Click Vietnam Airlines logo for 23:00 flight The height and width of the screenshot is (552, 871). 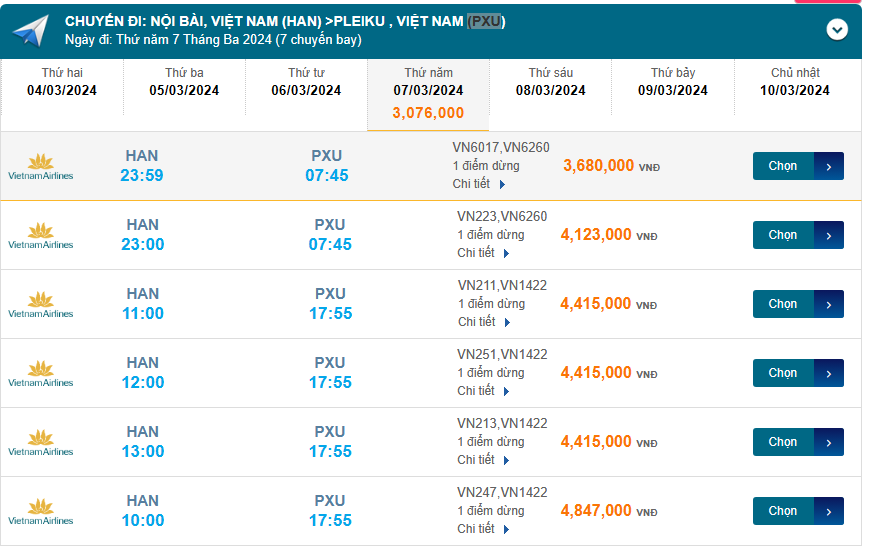click(41, 235)
